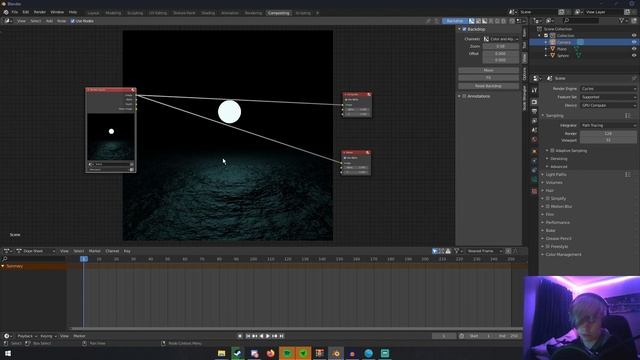Toggle the Freestyle checkbox
The width and height of the screenshot is (640, 360).
(548, 246)
